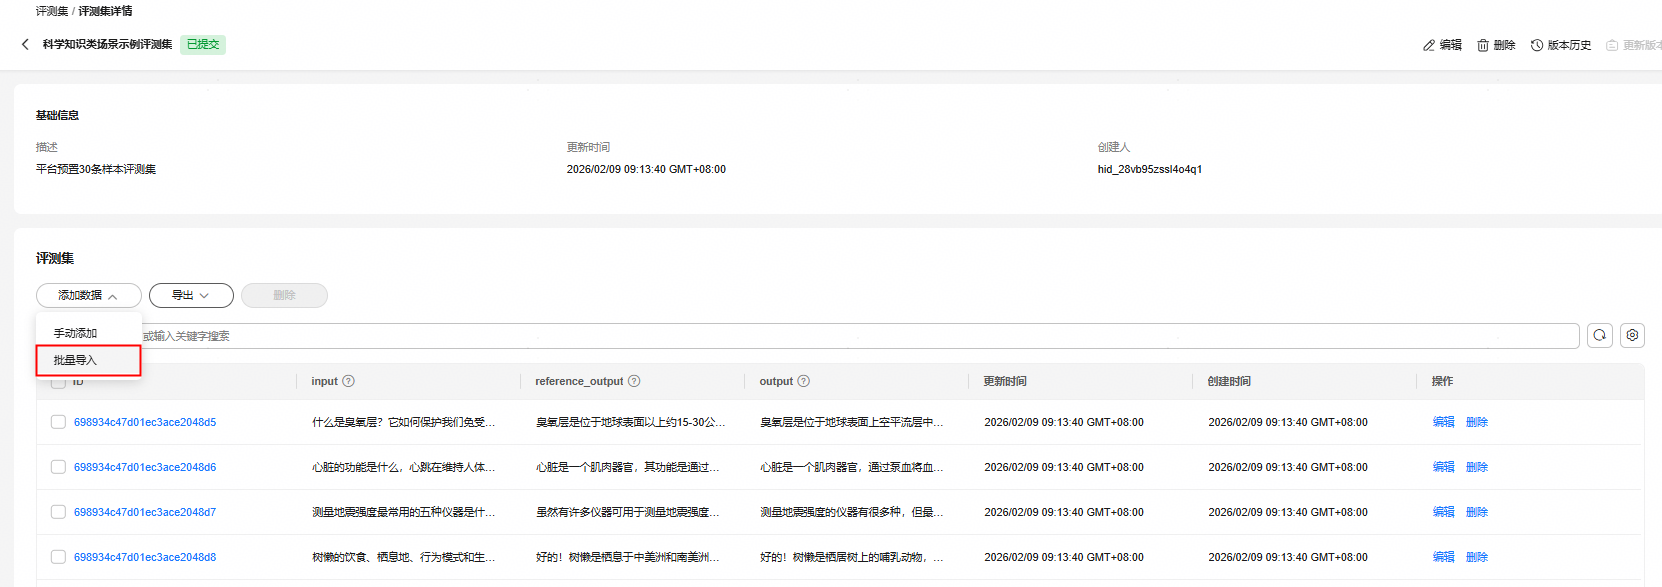This screenshot has height=587, width=1662.
Task: Click 编辑 for row ending 2048d8
Action: tap(1443, 557)
